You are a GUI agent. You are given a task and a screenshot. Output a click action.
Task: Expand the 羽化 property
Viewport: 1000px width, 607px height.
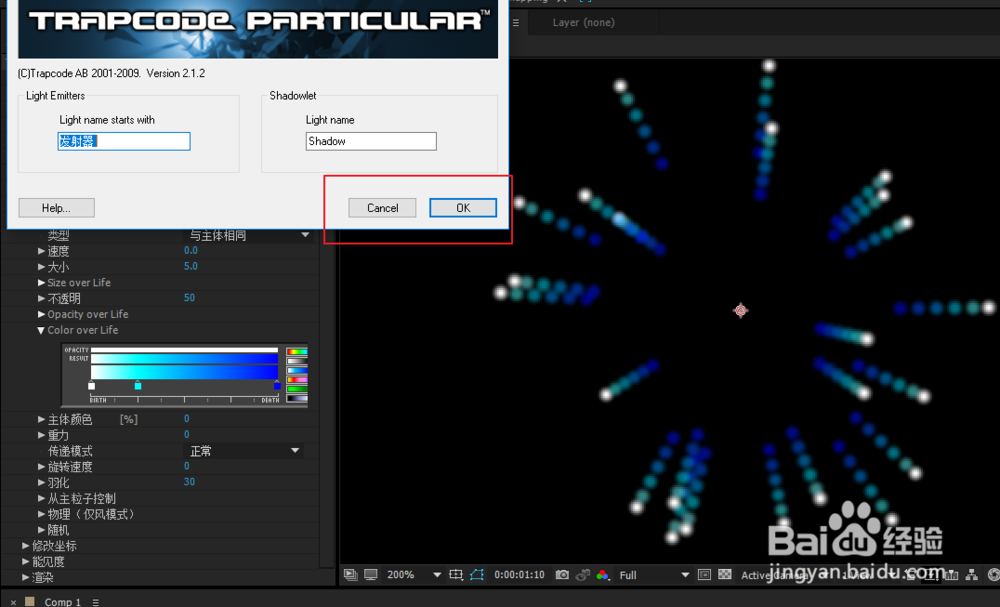(41, 483)
